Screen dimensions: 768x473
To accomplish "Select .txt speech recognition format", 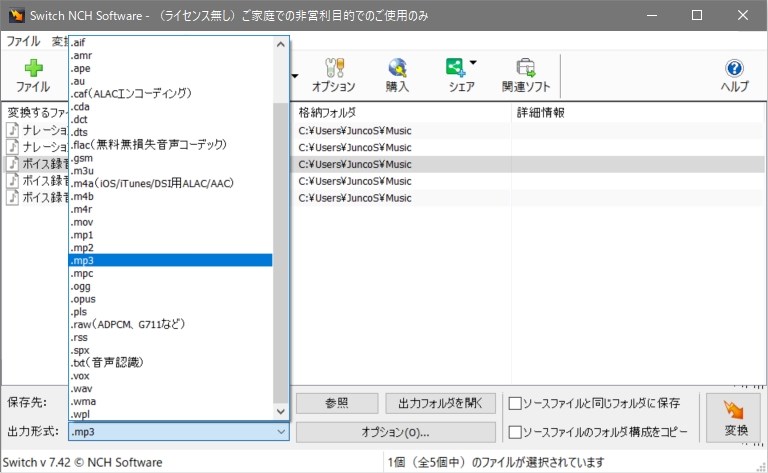I will [171, 362].
